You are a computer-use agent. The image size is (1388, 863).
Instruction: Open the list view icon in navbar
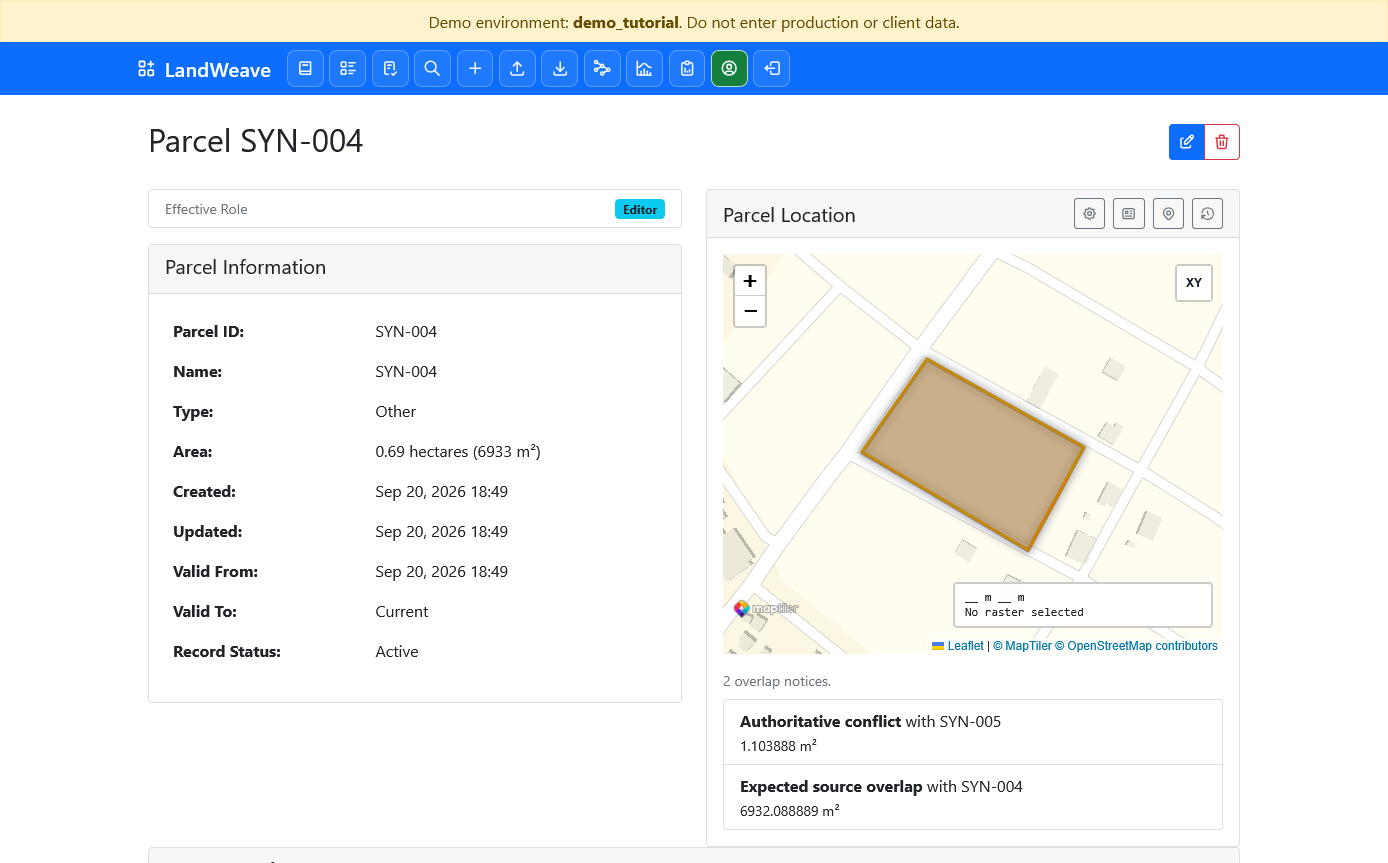348,68
